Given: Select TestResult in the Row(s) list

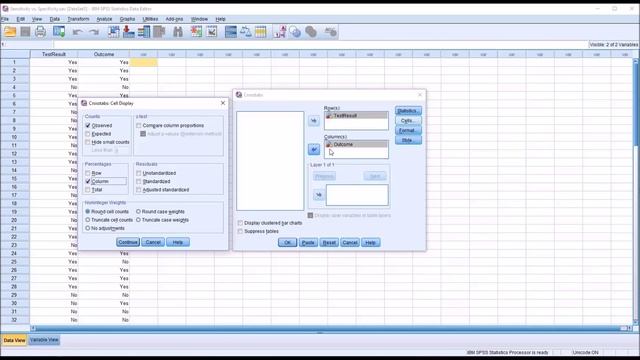Looking at the screenshot, I should click(356, 116).
